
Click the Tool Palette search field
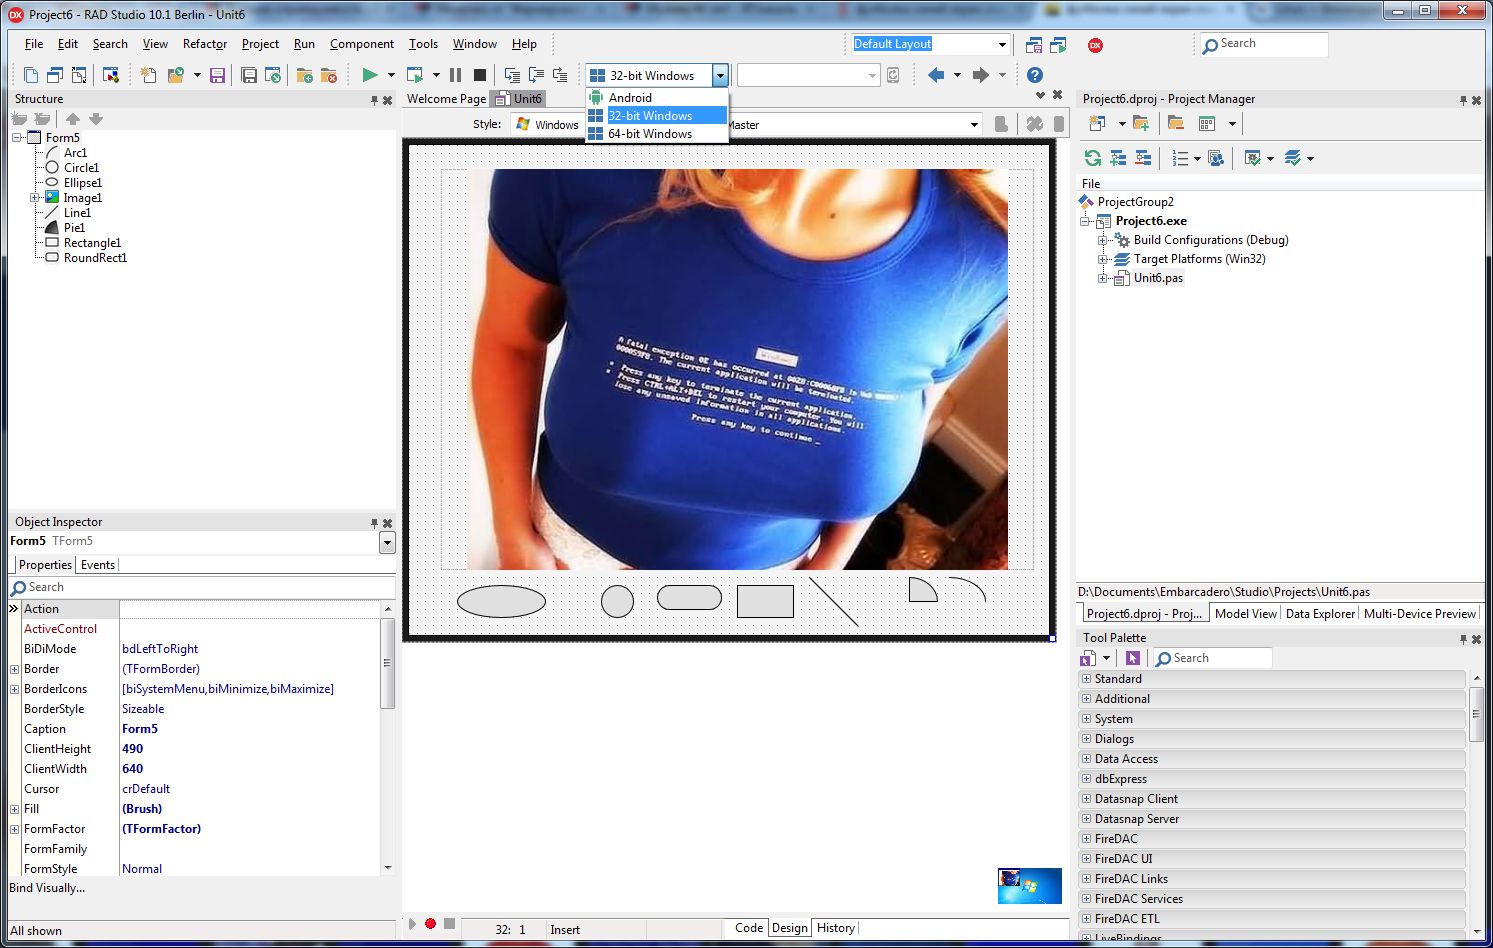pyautogui.click(x=1212, y=658)
